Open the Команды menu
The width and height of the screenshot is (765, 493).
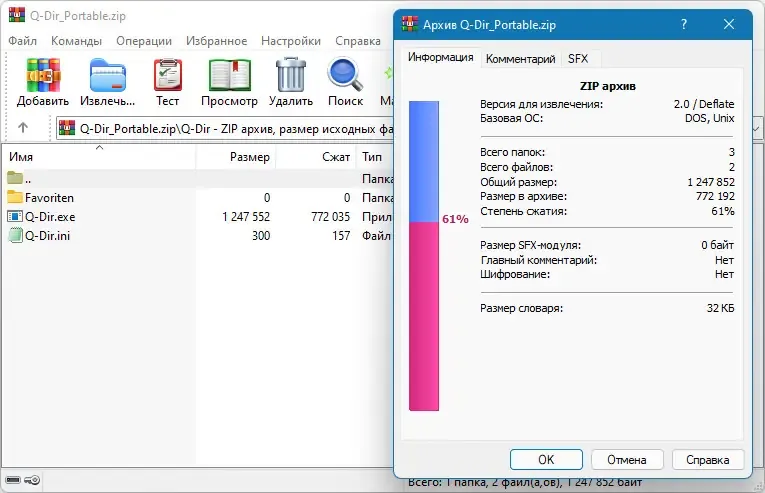coord(77,41)
